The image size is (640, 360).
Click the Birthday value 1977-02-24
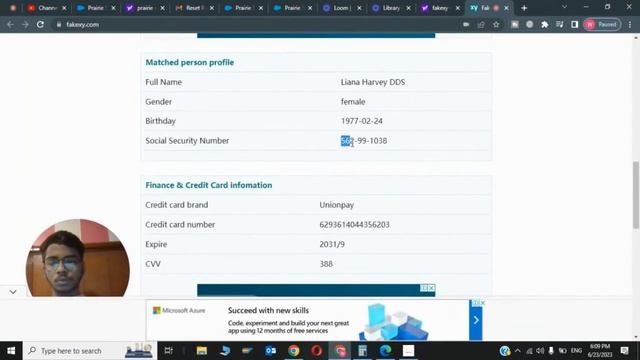[x=362, y=121]
